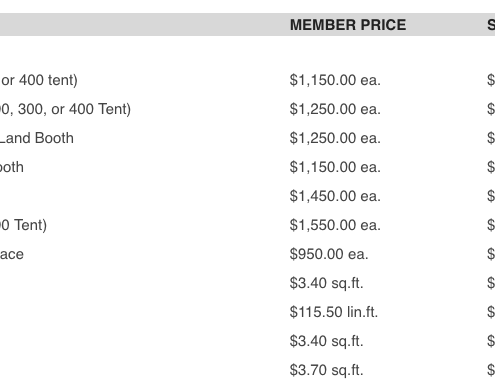Select the '300, or 400 Tent)' row label
Viewport: 495px width, 389px height.
(x=65, y=109)
